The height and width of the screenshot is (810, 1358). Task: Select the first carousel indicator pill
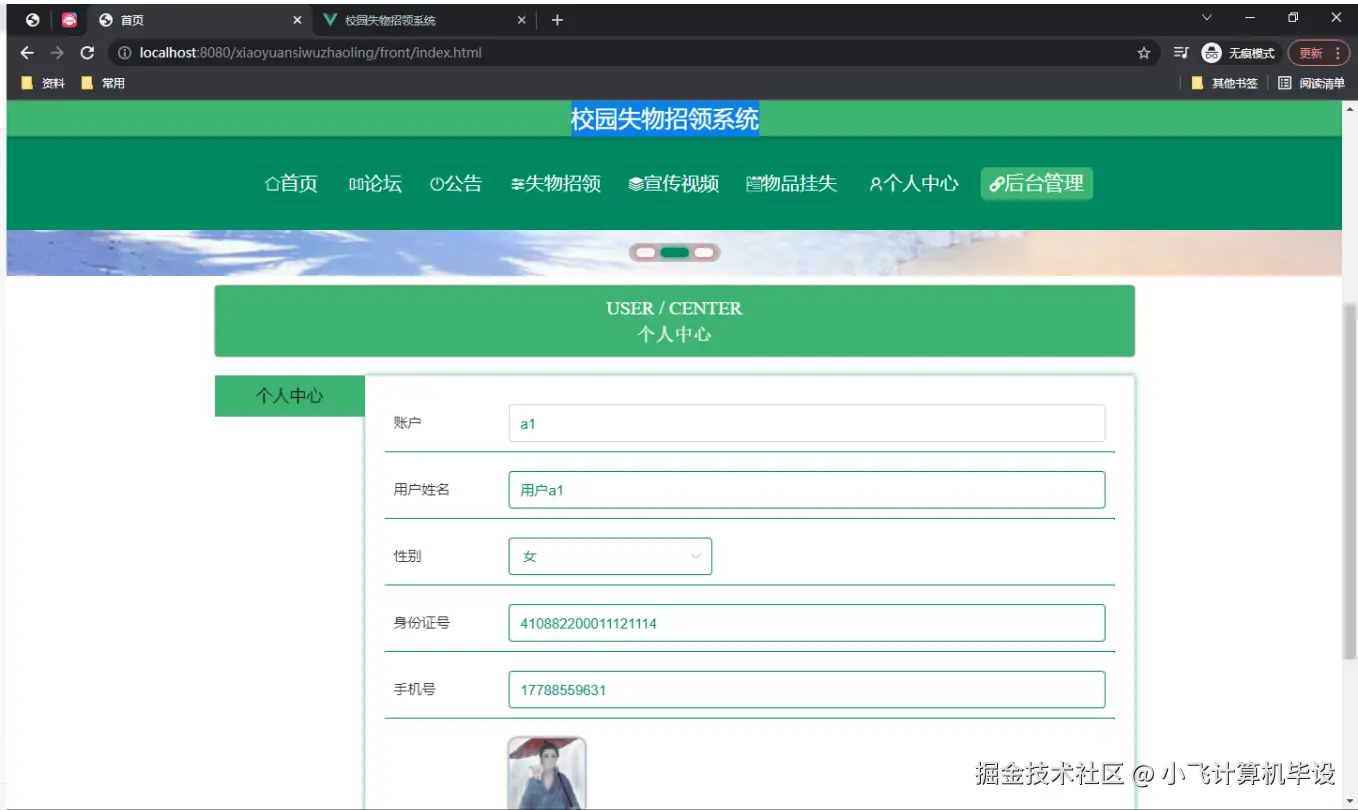(644, 252)
